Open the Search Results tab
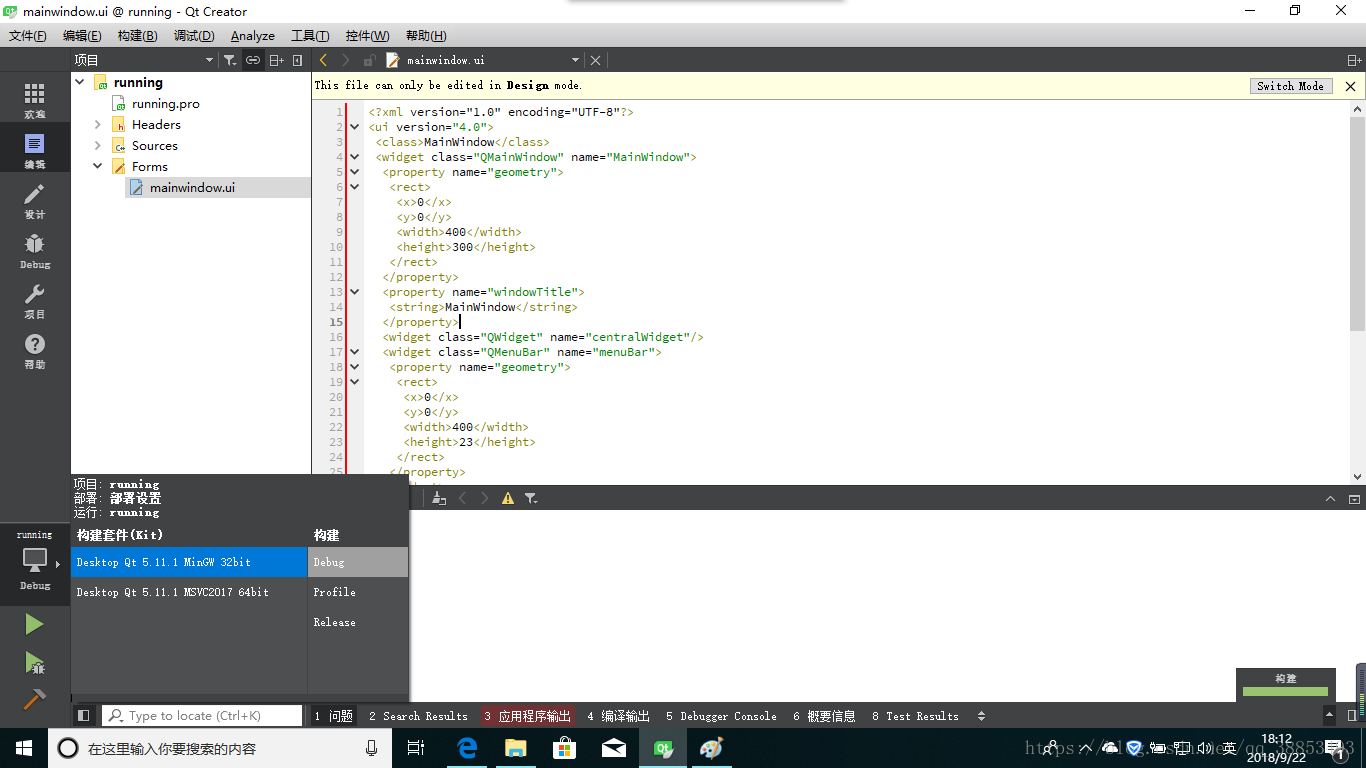The height and width of the screenshot is (768, 1366). pos(418,716)
